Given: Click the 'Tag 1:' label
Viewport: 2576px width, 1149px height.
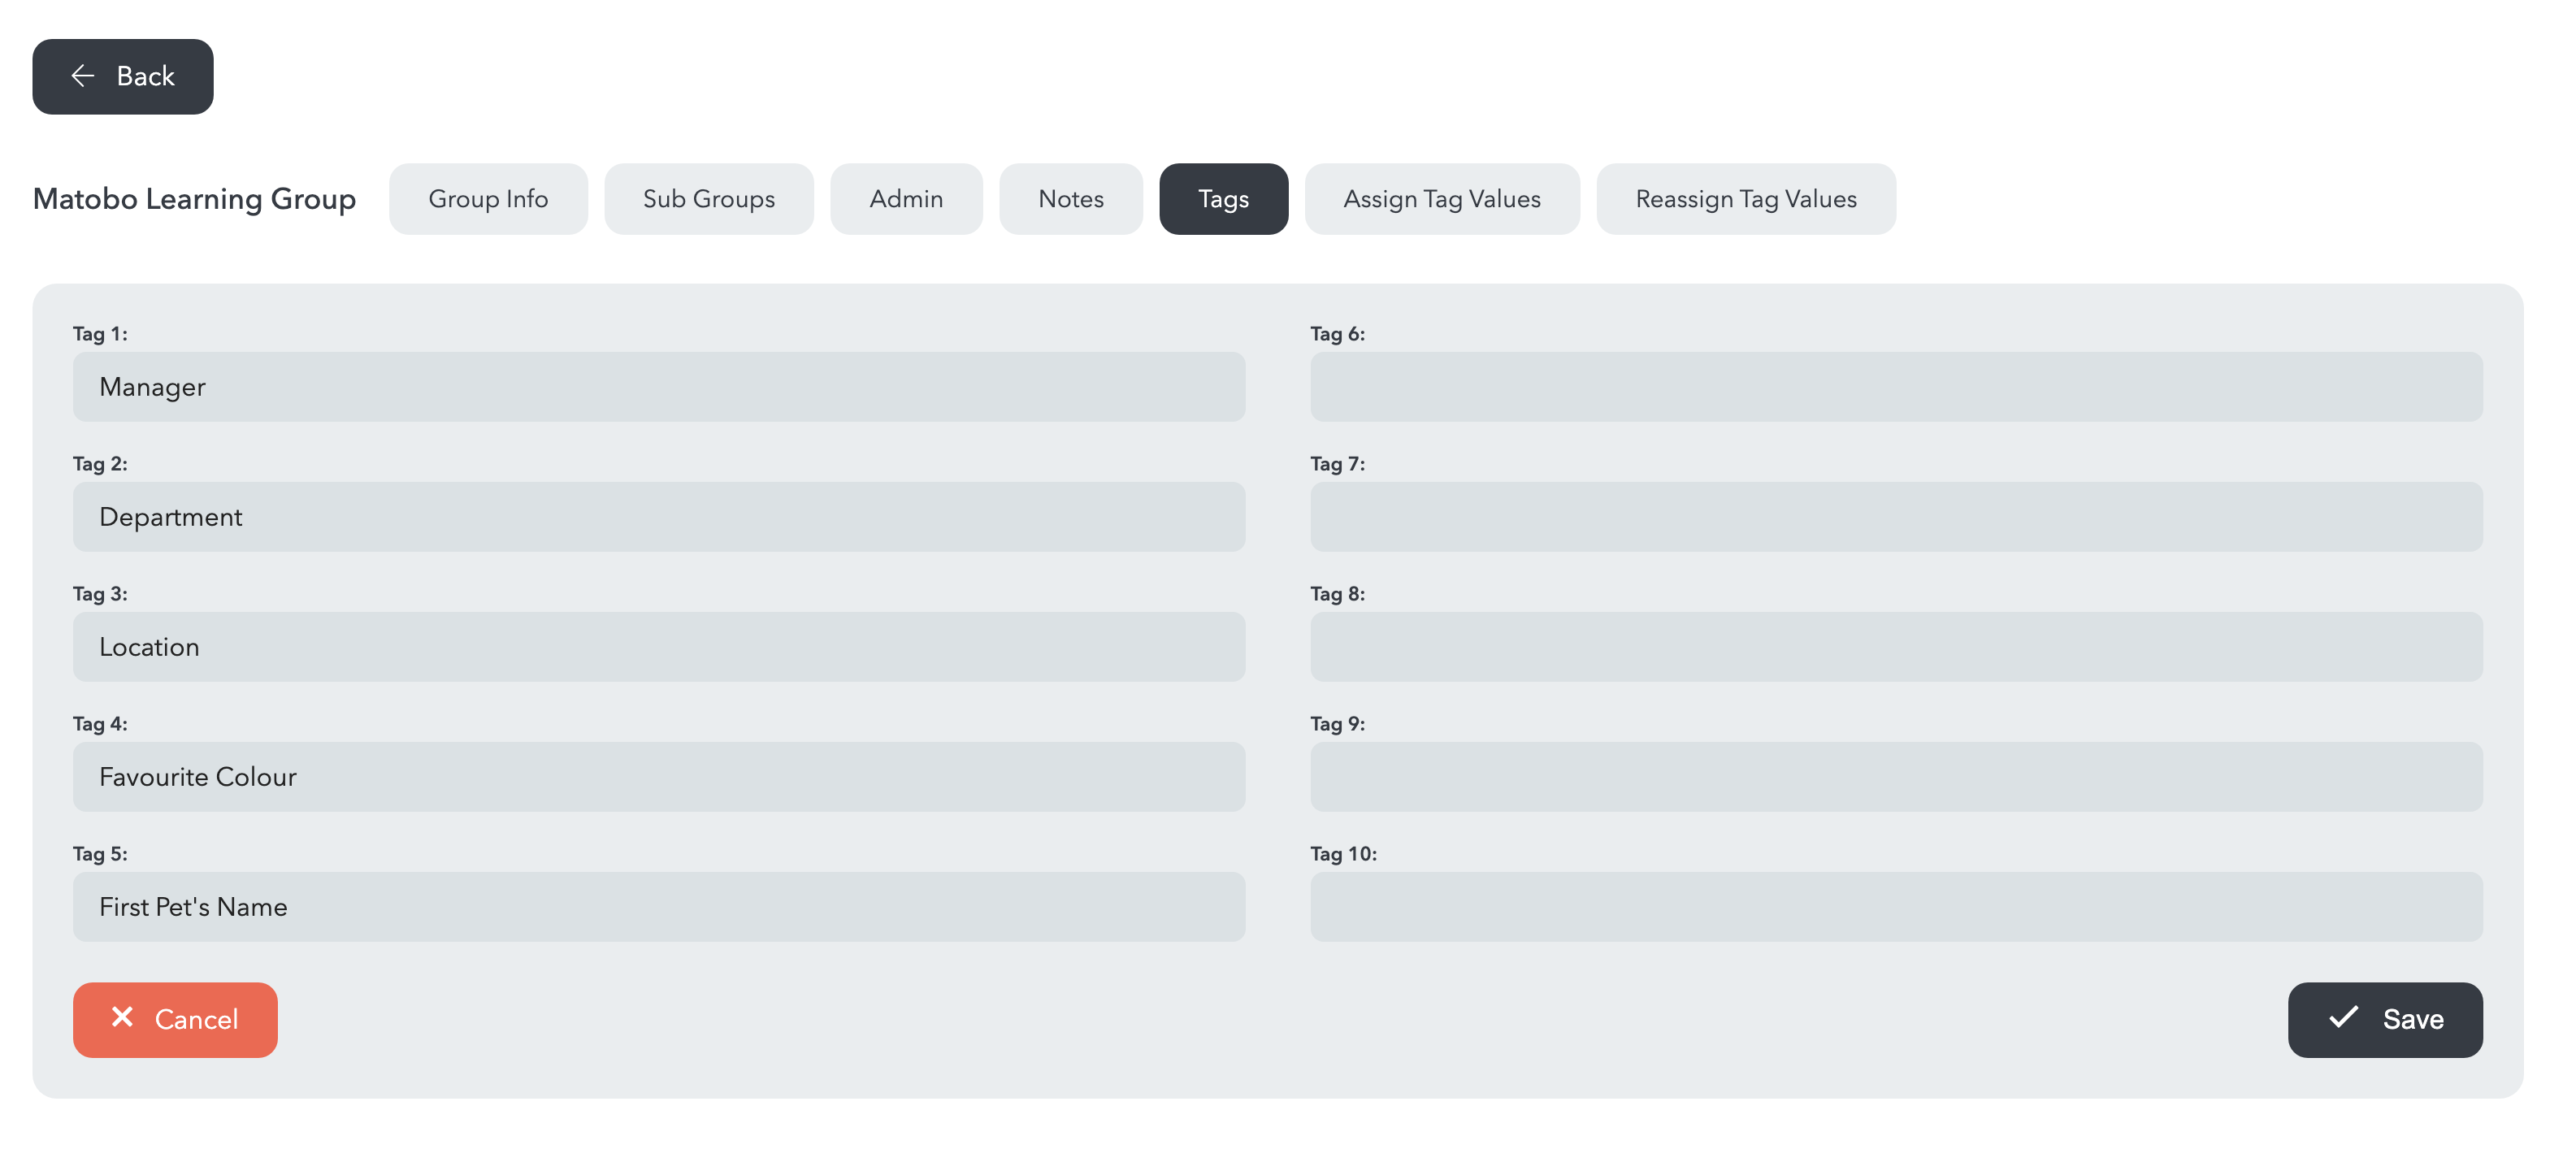Looking at the screenshot, I should tap(100, 334).
